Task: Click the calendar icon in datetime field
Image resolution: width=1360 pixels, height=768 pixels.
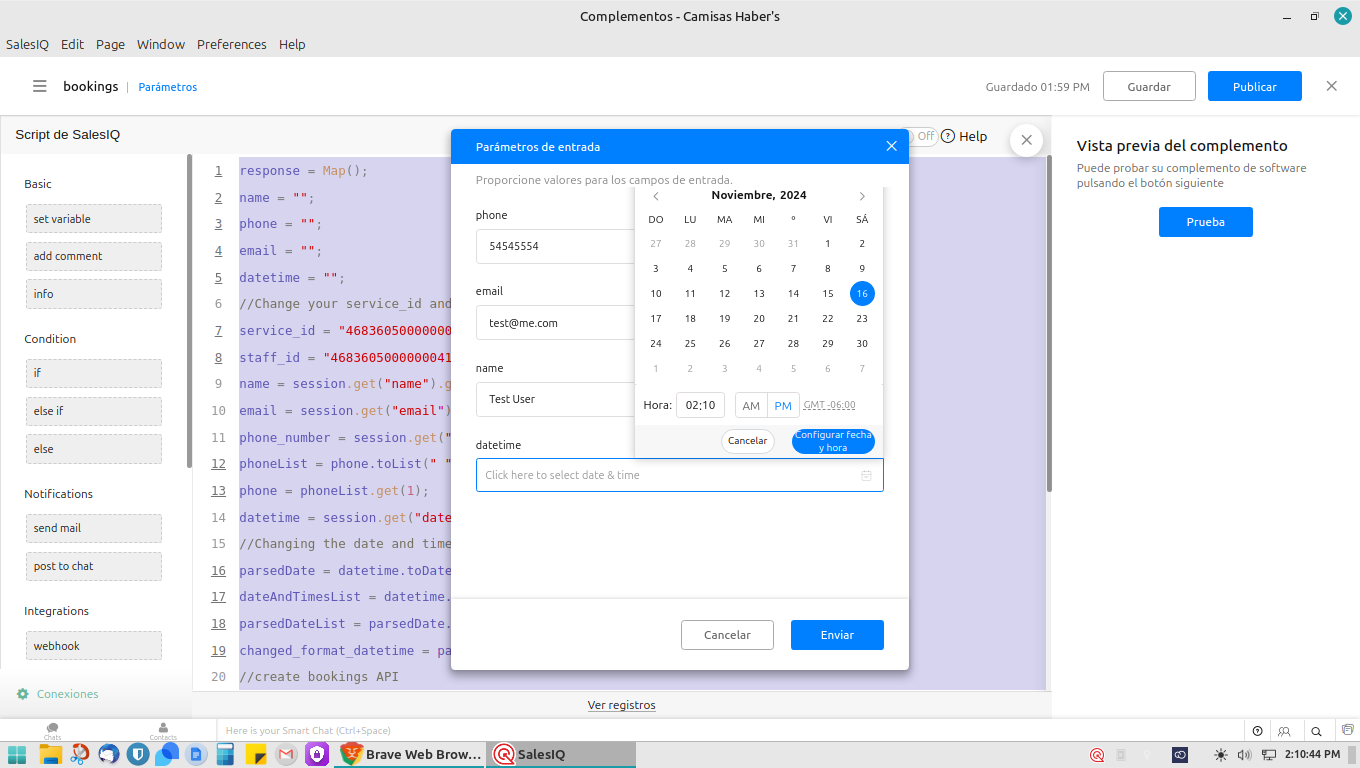Action: pos(866,475)
